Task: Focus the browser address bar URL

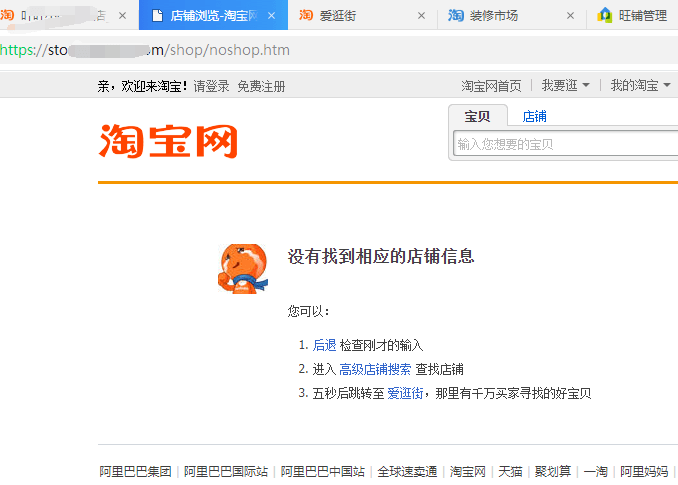Action: (145, 50)
